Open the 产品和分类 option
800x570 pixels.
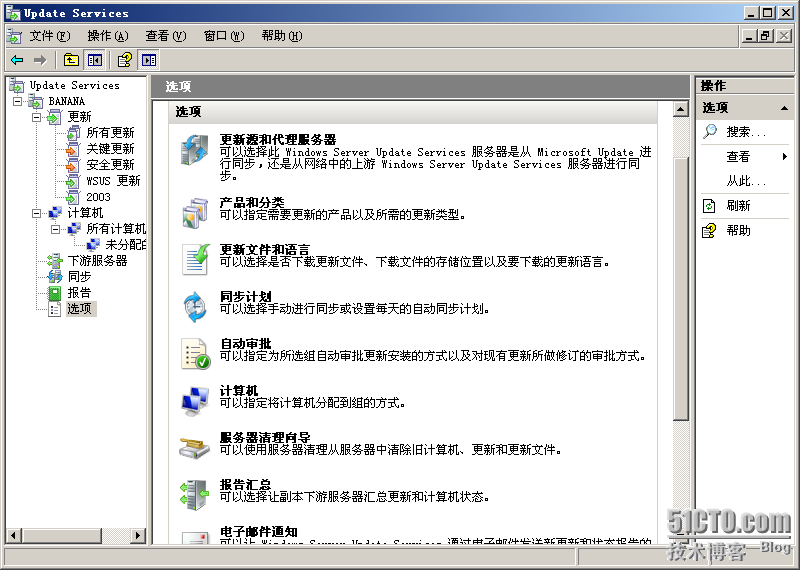(252, 203)
